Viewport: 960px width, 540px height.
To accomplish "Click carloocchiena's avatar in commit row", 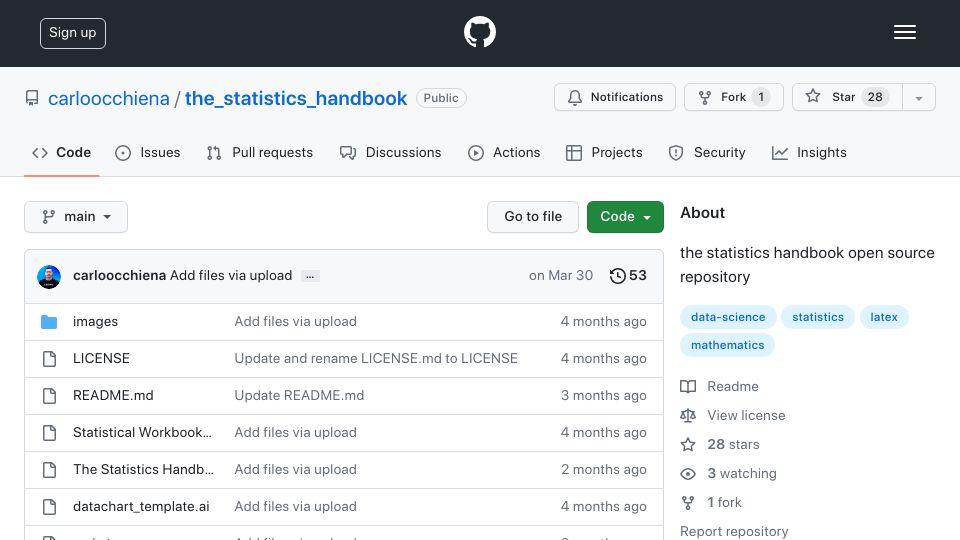I will tap(49, 277).
